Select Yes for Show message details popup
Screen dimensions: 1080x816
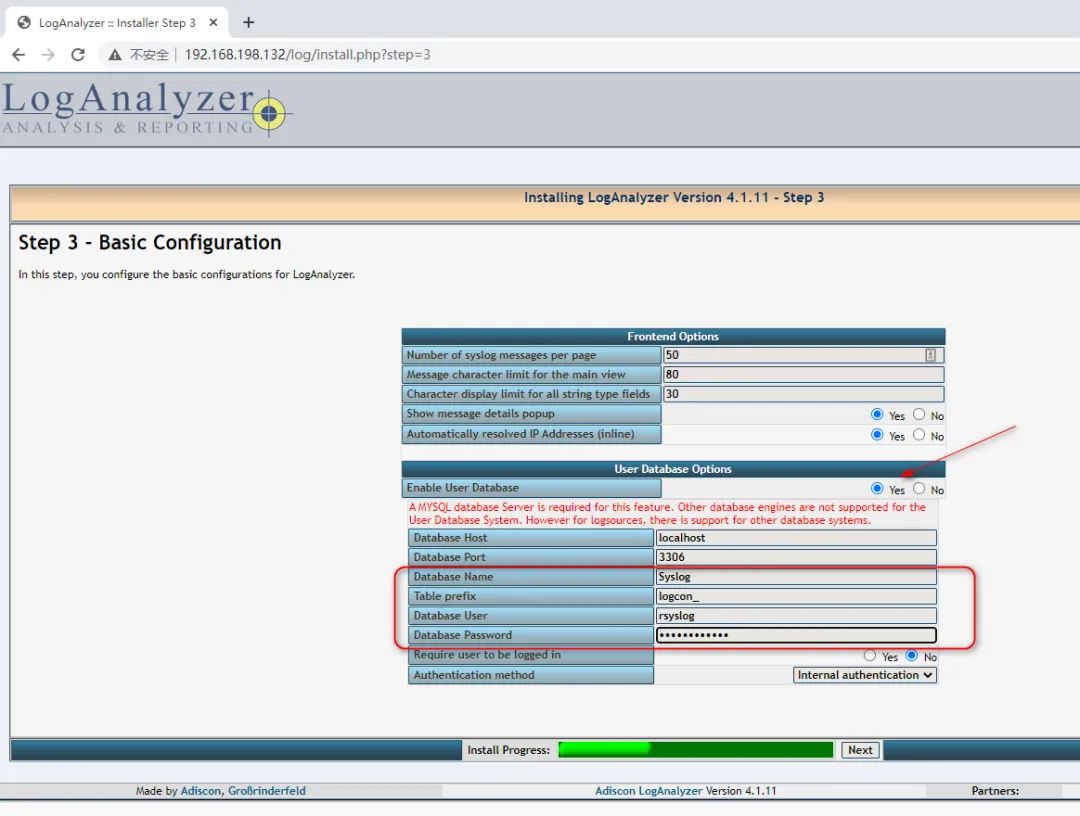coord(876,415)
